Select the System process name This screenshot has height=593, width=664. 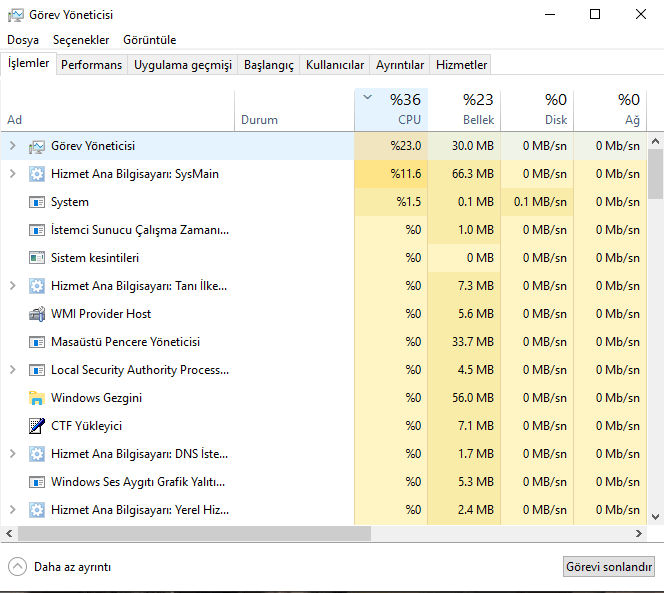[x=70, y=202]
